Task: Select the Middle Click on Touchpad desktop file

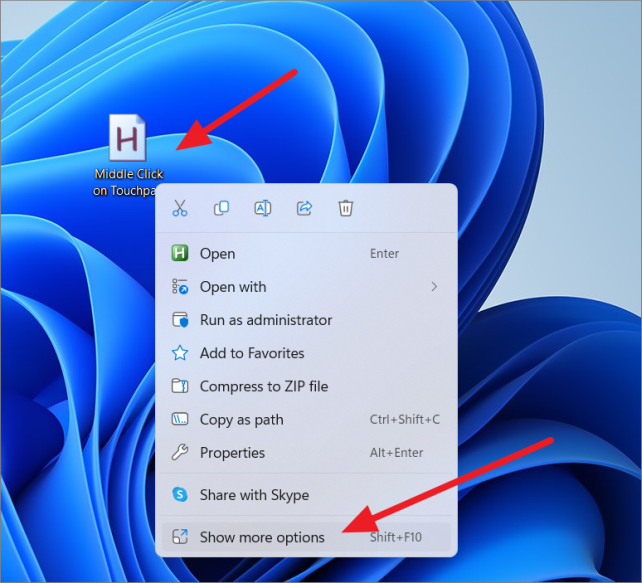Action: pos(128,156)
